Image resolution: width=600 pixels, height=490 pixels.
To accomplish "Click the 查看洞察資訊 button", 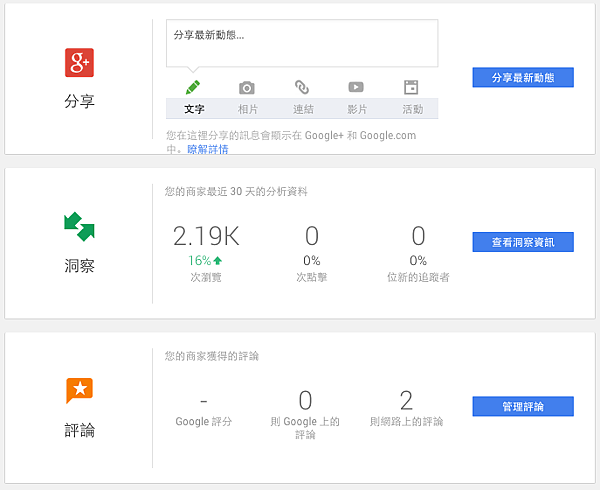I will tap(523, 242).
